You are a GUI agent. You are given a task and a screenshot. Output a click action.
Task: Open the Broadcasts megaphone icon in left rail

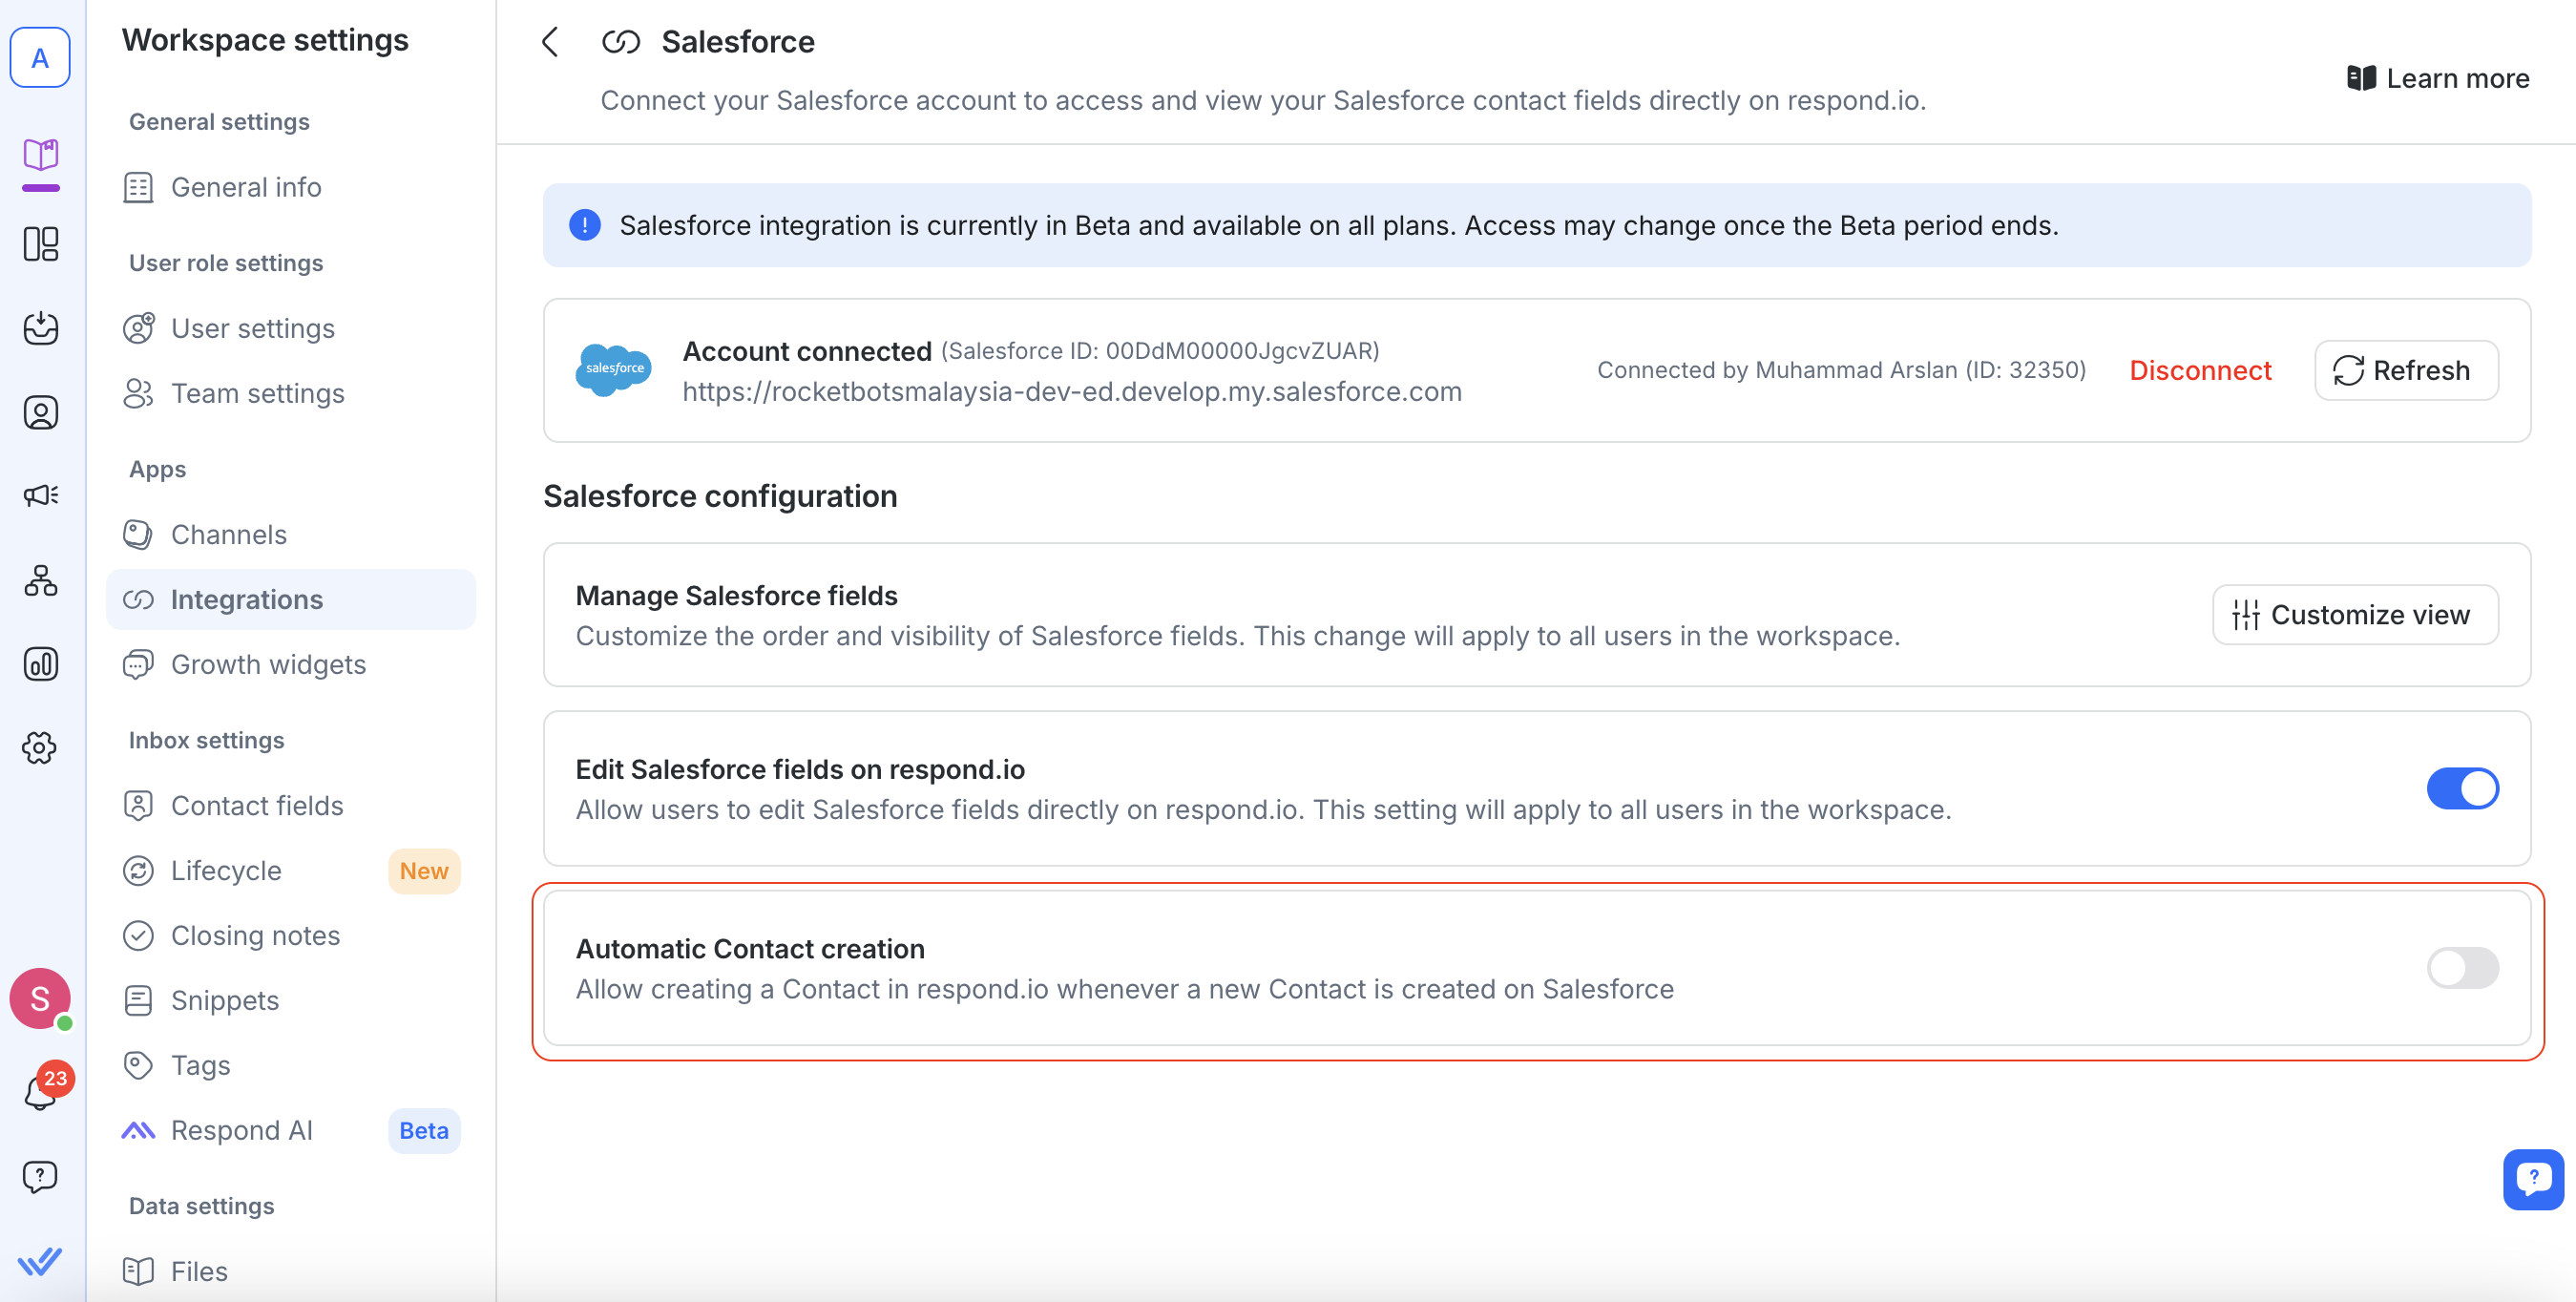(x=40, y=496)
